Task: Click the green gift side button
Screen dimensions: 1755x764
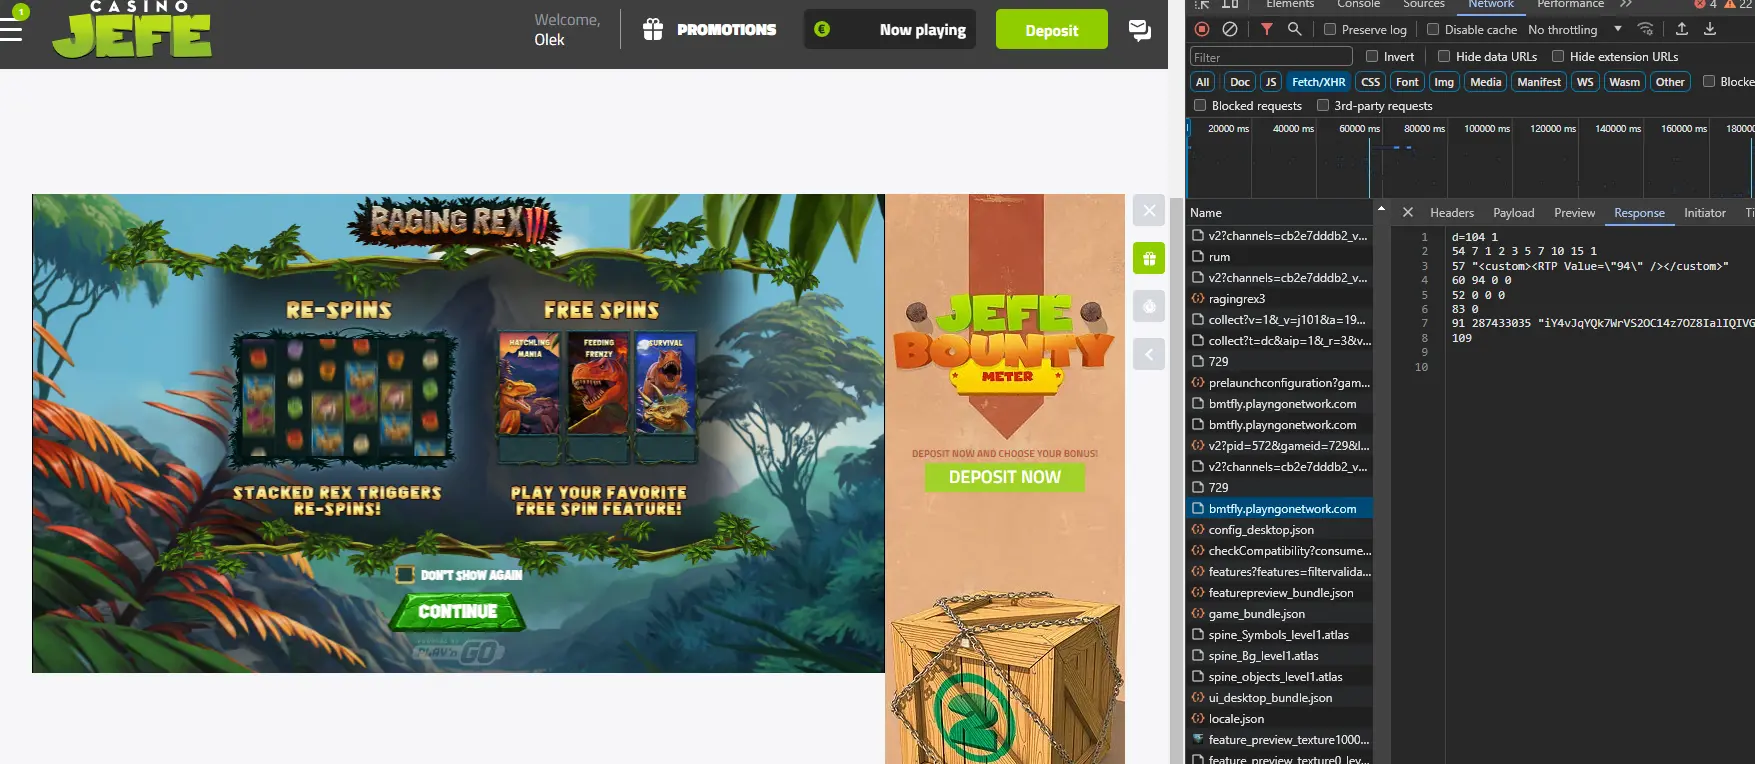Action: [x=1149, y=258]
